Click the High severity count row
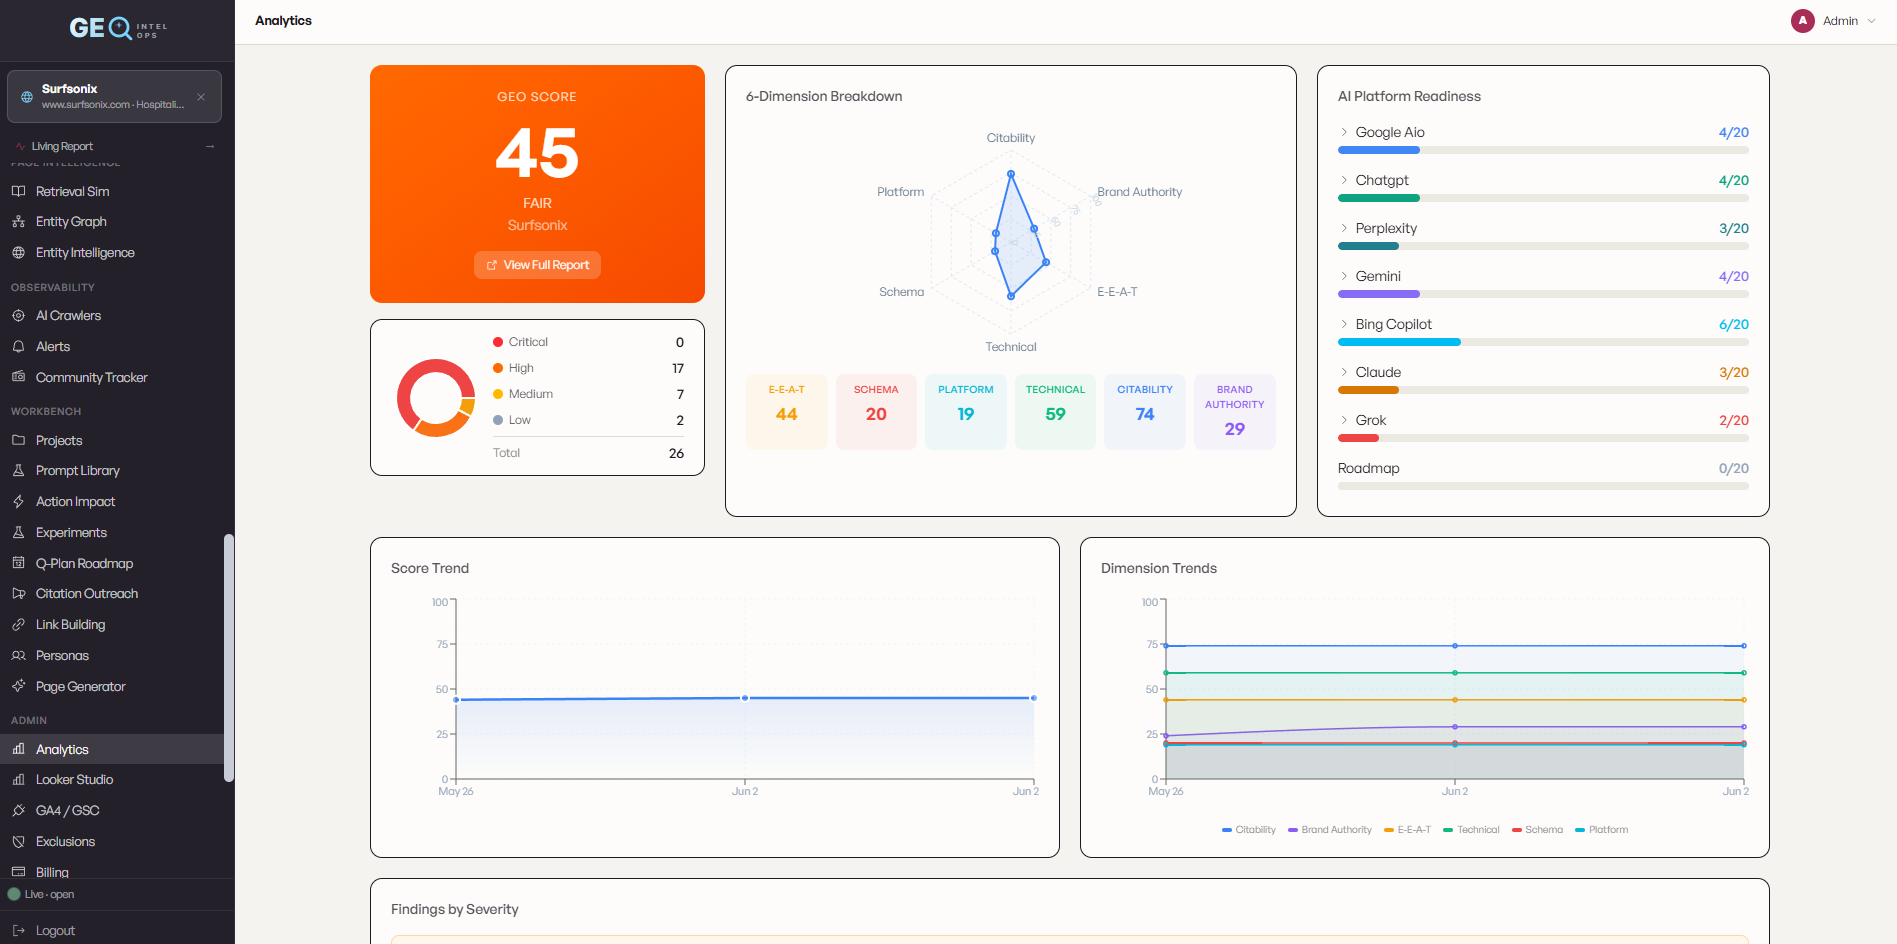Viewport: 1897px width, 944px height. coord(588,368)
